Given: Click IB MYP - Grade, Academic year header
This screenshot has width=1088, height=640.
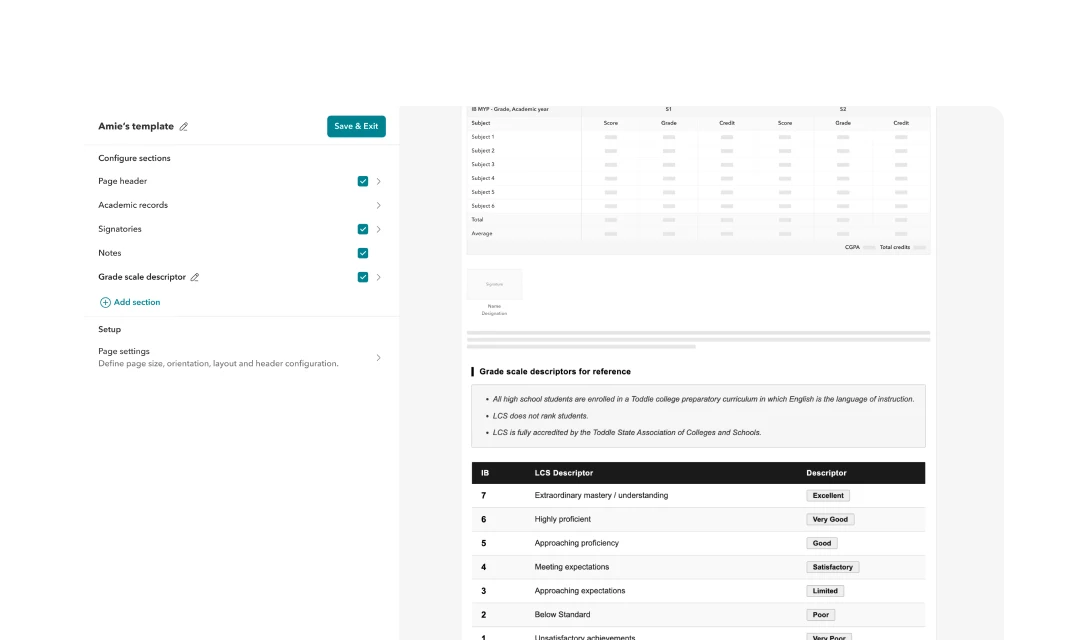Looking at the screenshot, I should coord(510,109).
